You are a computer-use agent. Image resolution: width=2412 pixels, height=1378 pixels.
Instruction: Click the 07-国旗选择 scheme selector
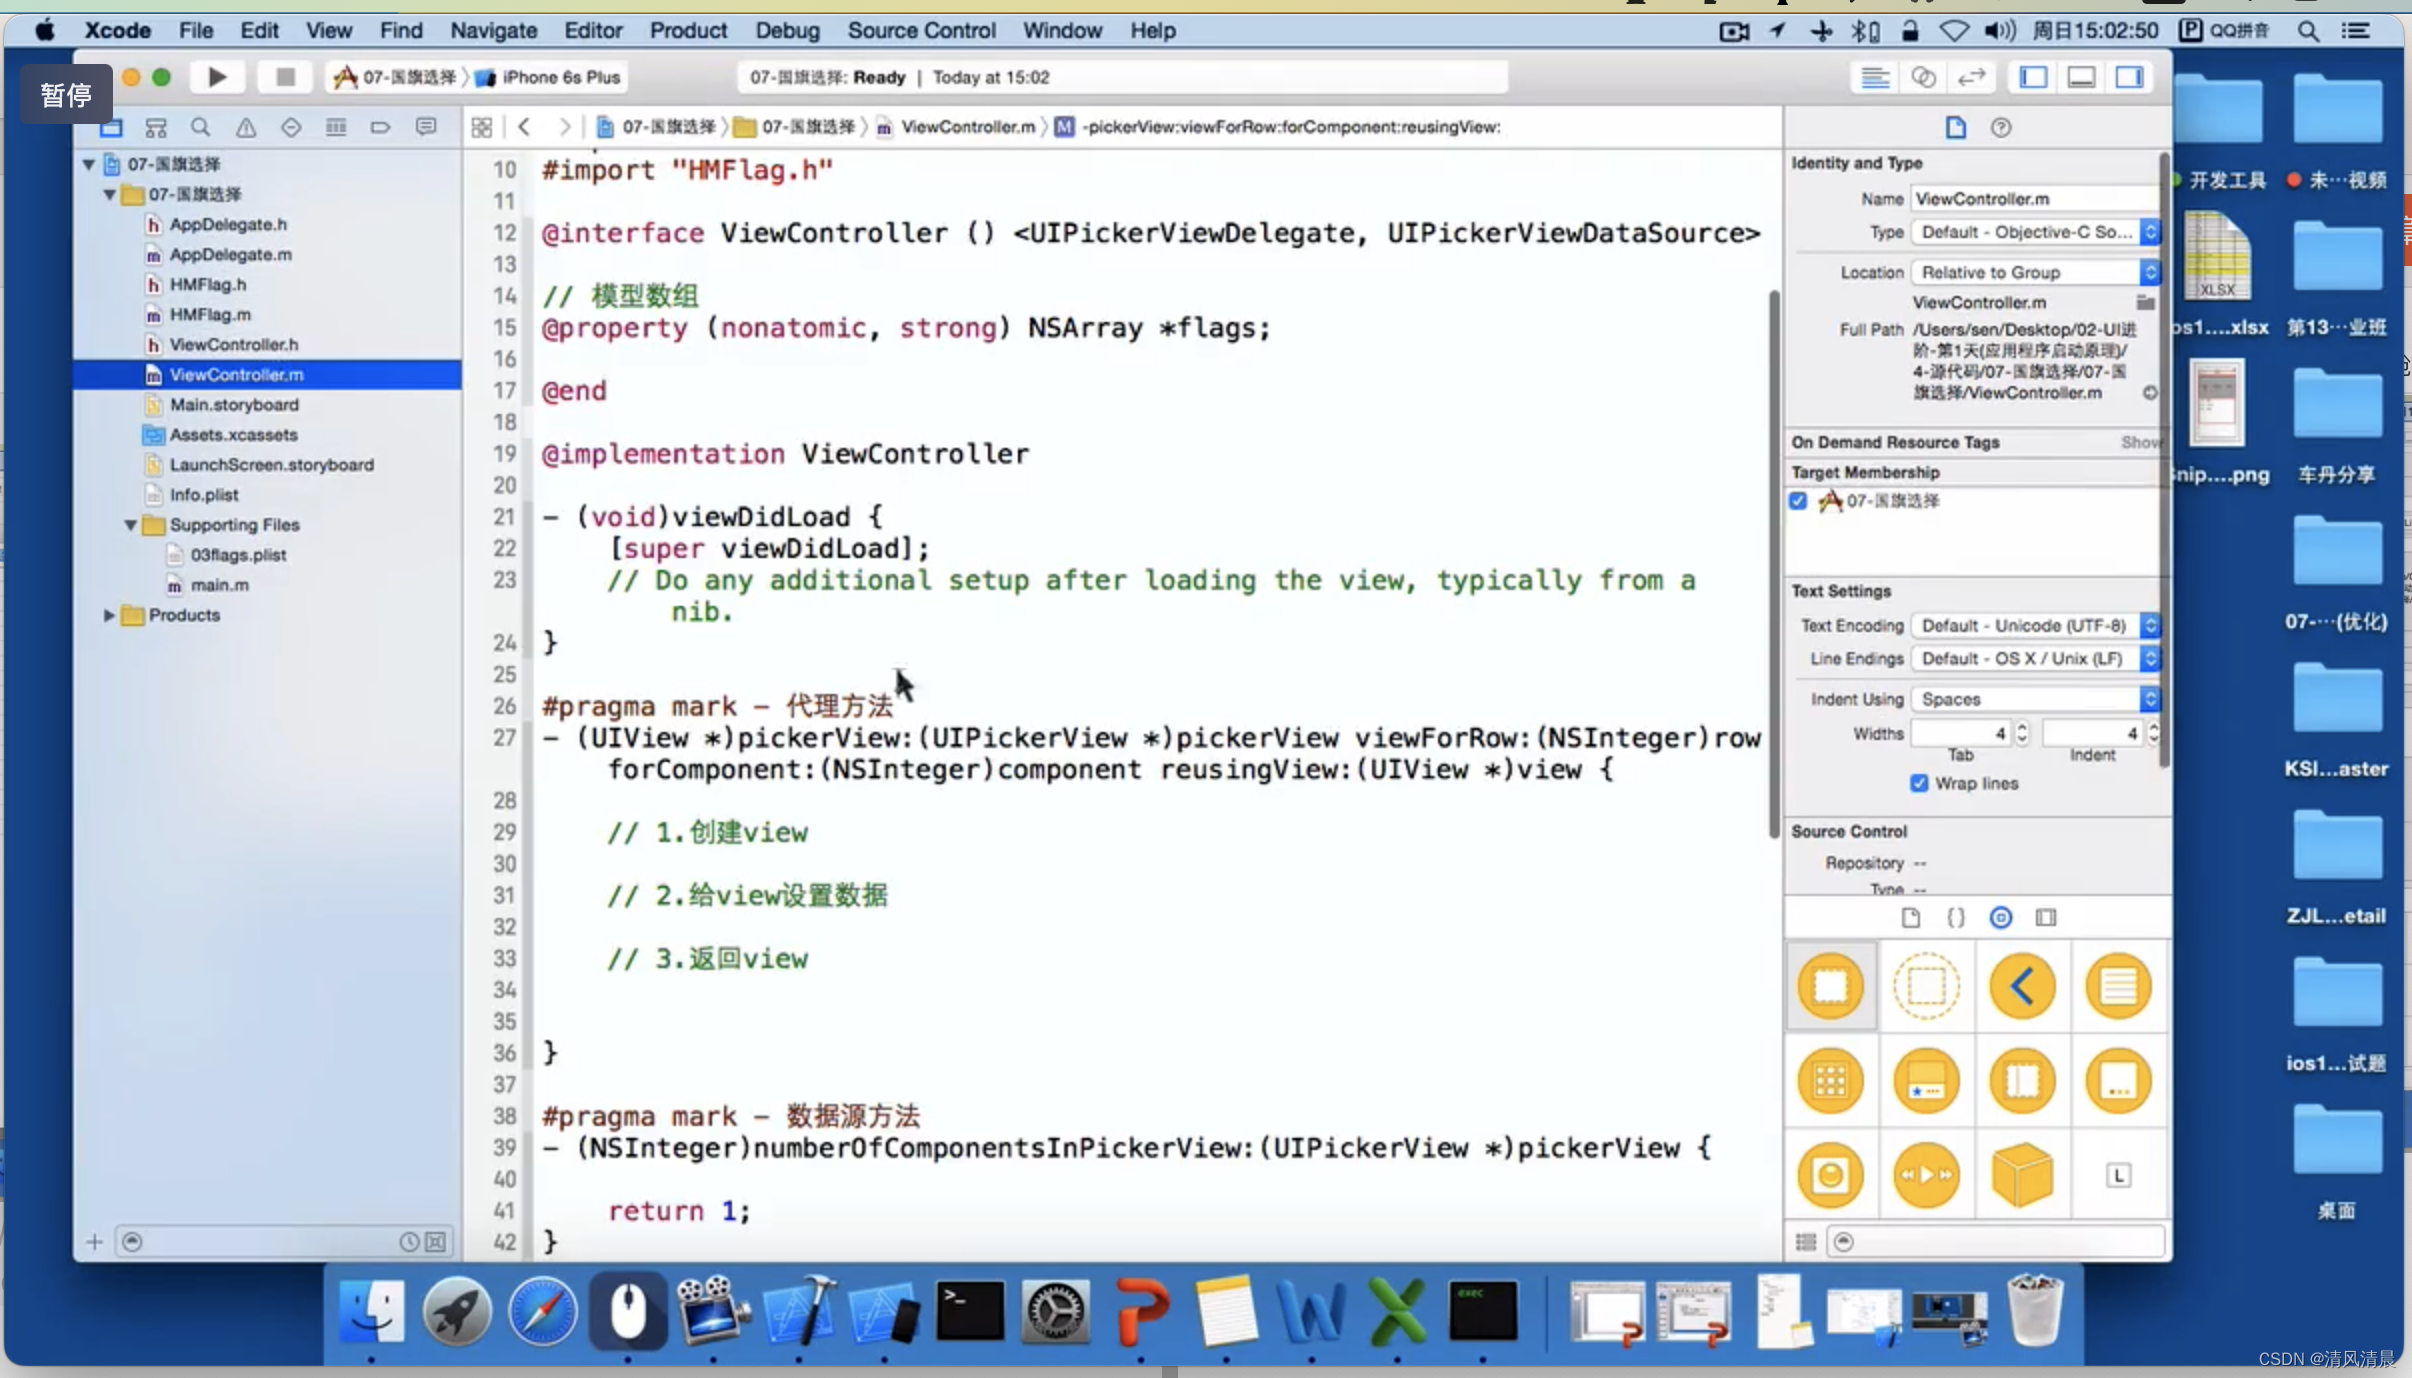click(395, 77)
